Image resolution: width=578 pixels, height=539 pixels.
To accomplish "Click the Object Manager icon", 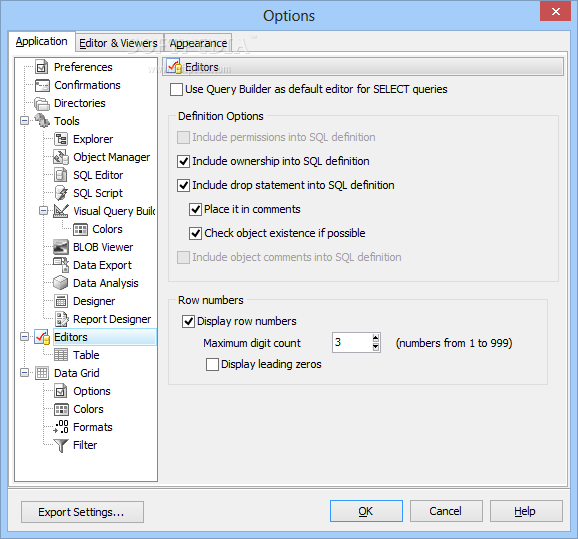I will pos(61,157).
